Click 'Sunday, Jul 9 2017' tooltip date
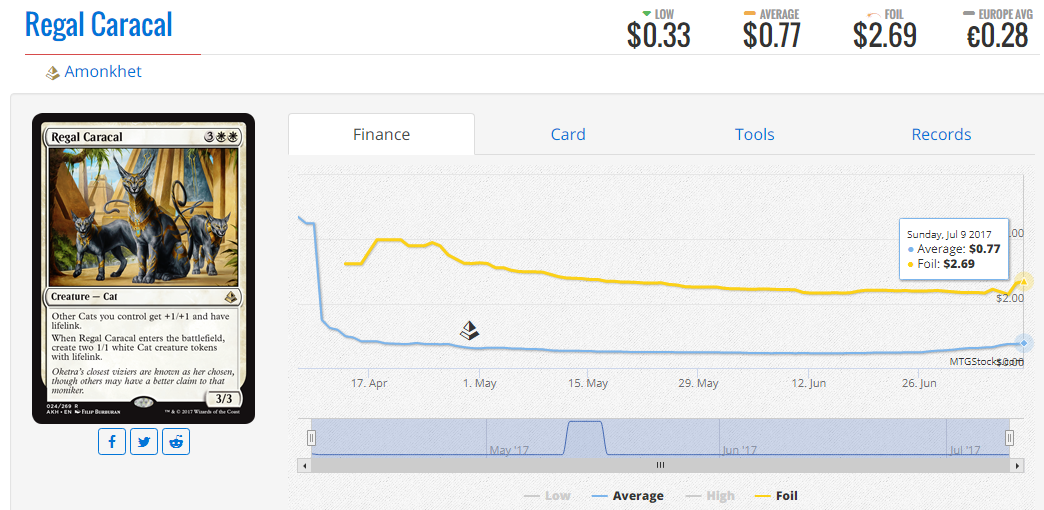 tap(949, 234)
